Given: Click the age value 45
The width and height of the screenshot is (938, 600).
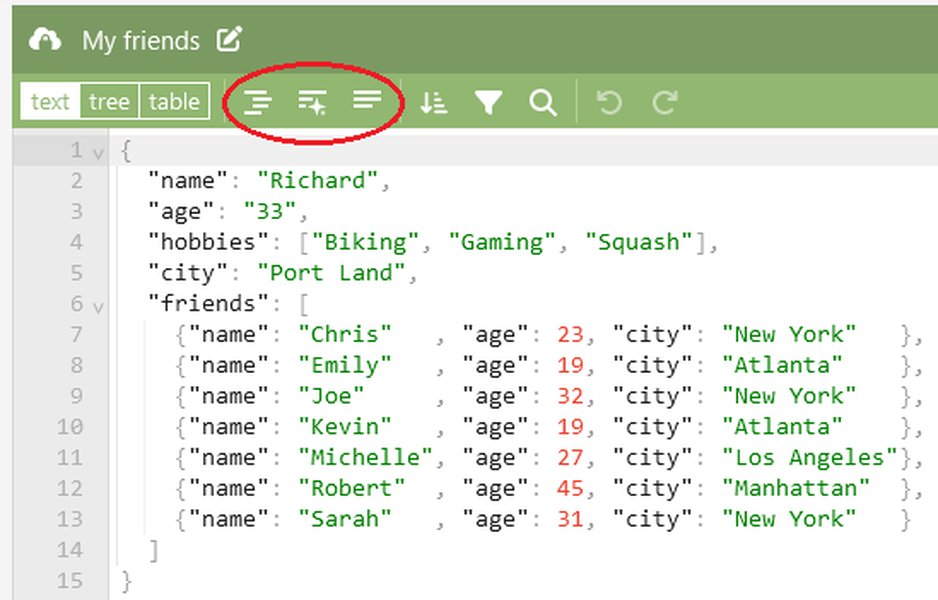Looking at the screenshot, I should coord(570,488).
